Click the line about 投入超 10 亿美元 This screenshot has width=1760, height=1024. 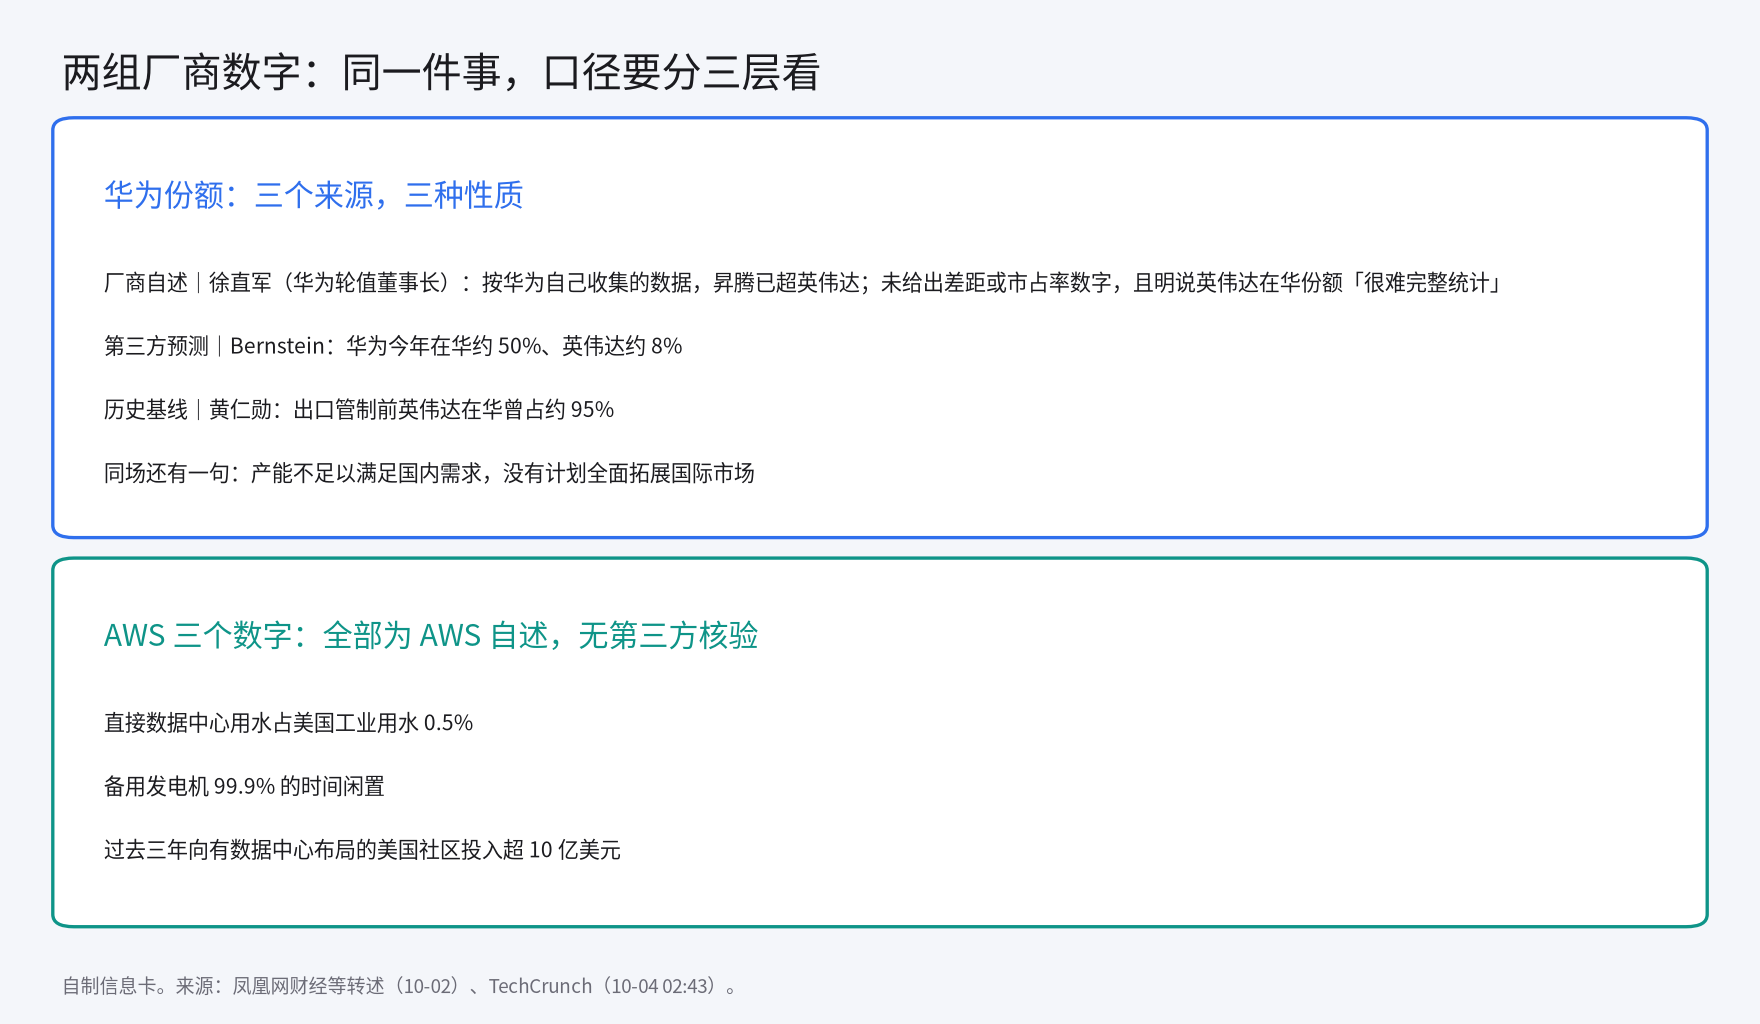[362, 850]
